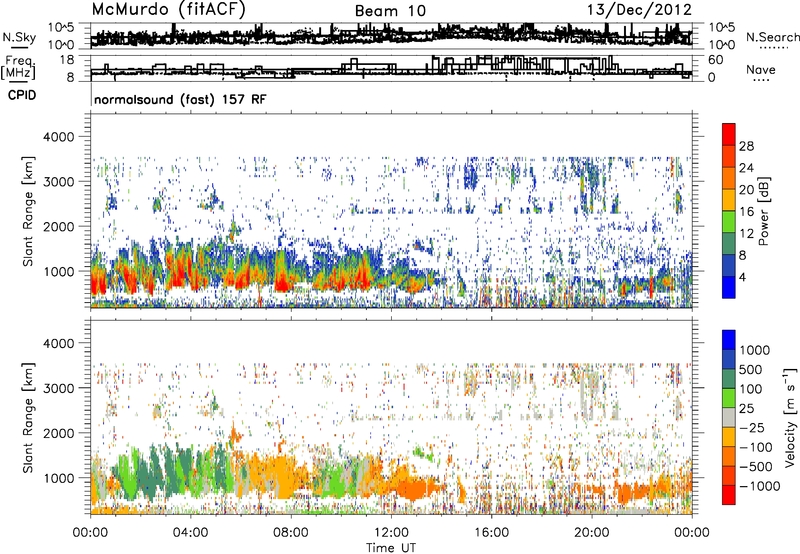Click the 'McMurdo (fitACF)' plot title
The image size is (800, 554).
[x=168, y=10]
